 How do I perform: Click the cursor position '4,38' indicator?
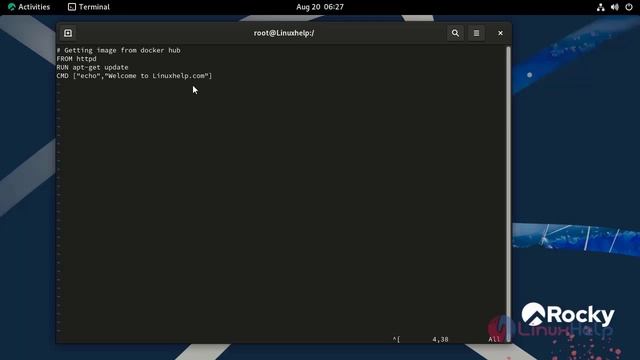[x=440, y=339]
